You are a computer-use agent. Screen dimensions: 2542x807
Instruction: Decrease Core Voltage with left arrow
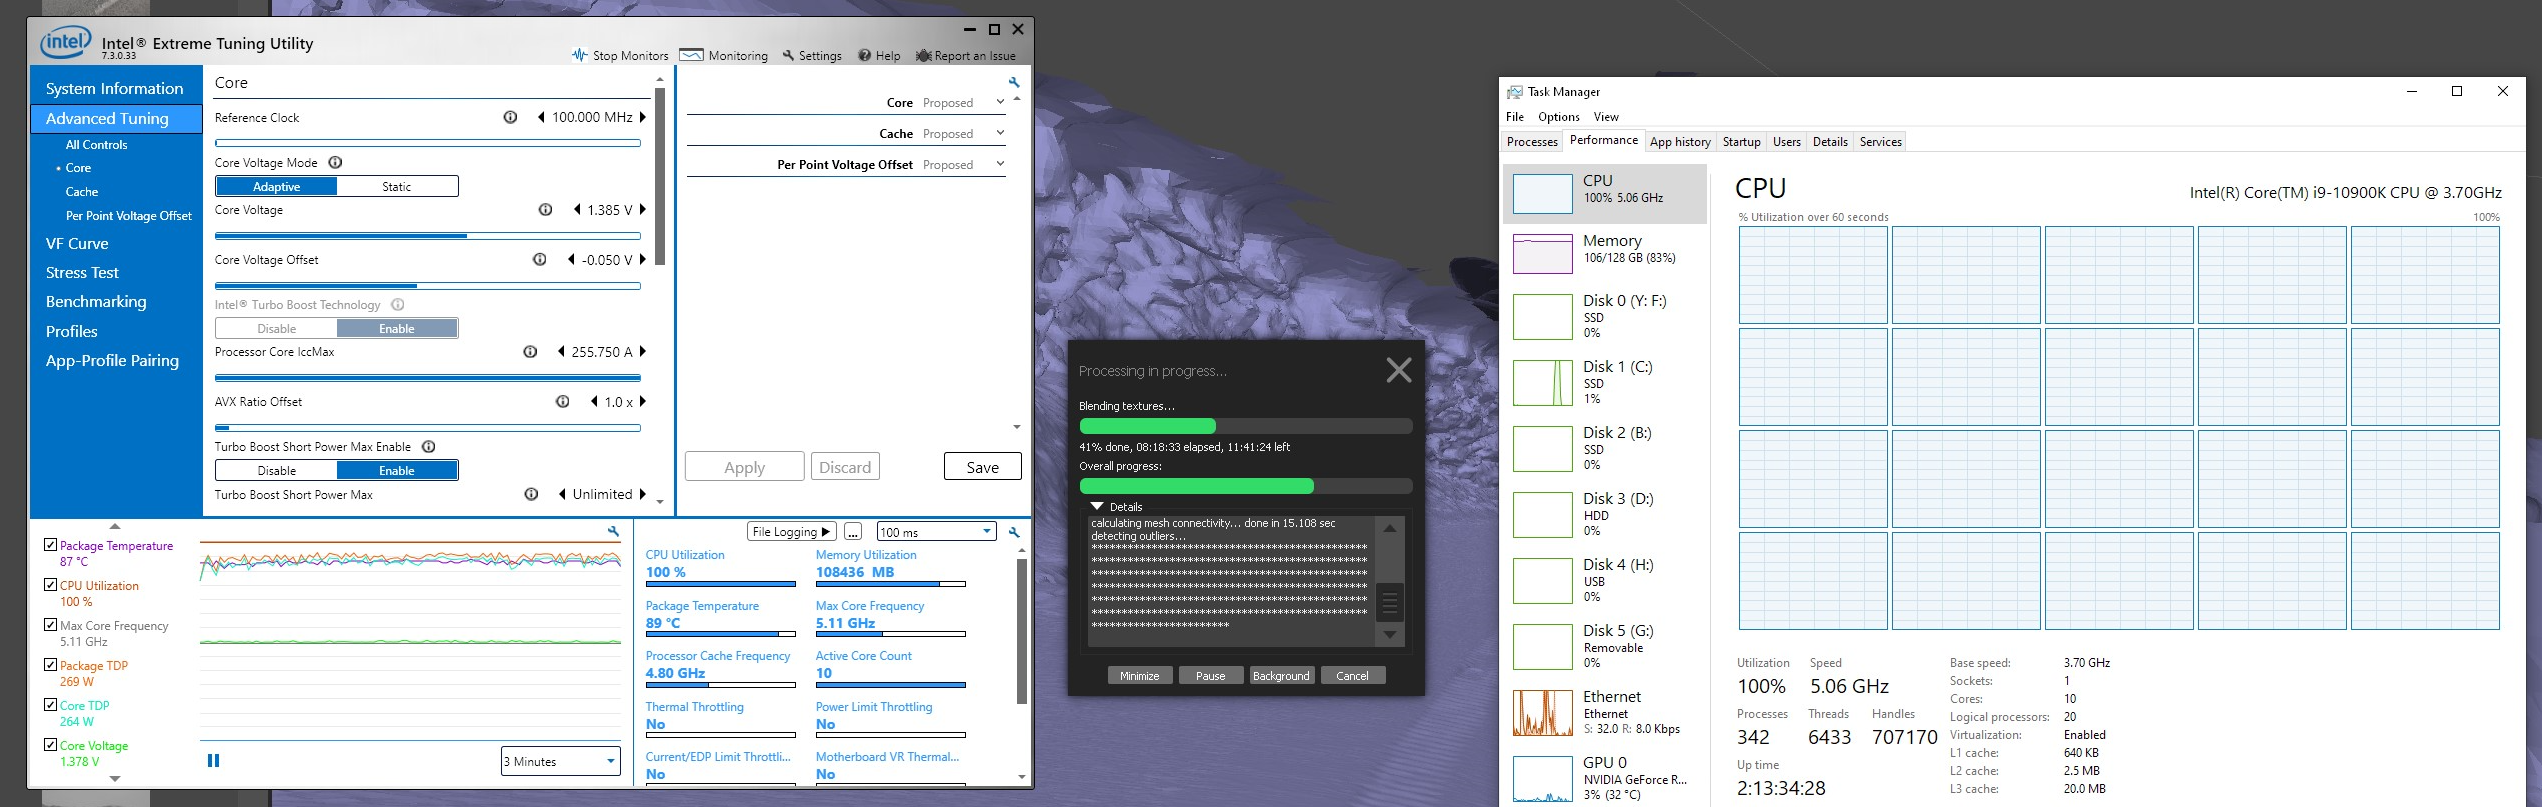tap(577, 210)
